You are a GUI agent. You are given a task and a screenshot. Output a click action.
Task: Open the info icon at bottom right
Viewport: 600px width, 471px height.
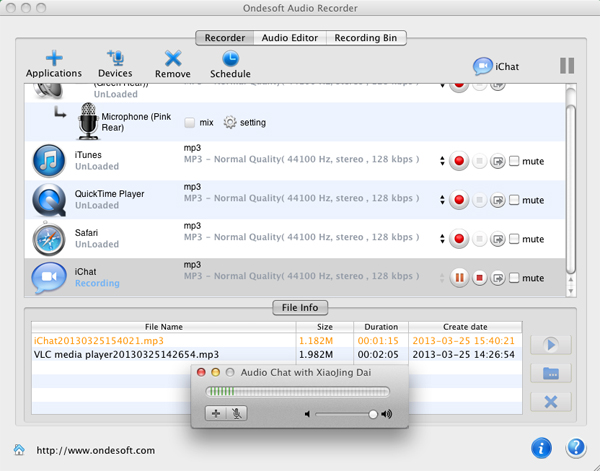pyautogui.click(x=541, y=447)
